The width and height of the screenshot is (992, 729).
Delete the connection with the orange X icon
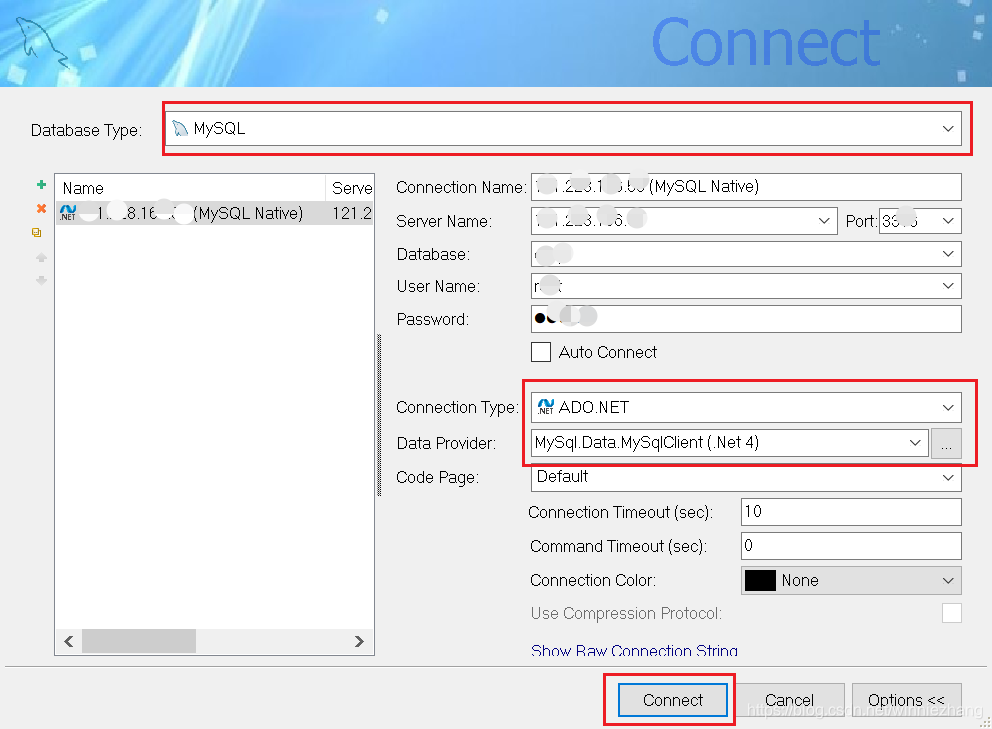41,208
